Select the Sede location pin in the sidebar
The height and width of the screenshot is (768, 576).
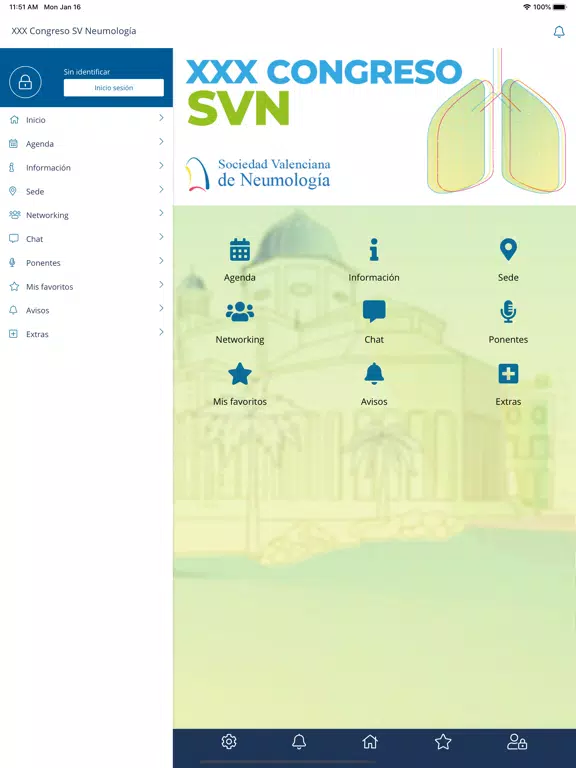pyautogui.click(x=13, y=191)
